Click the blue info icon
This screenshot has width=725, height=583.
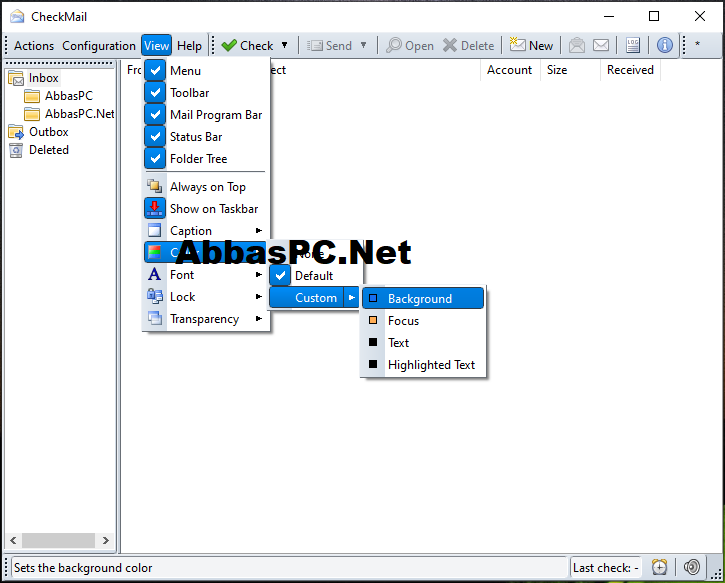[x=664, y=45]
